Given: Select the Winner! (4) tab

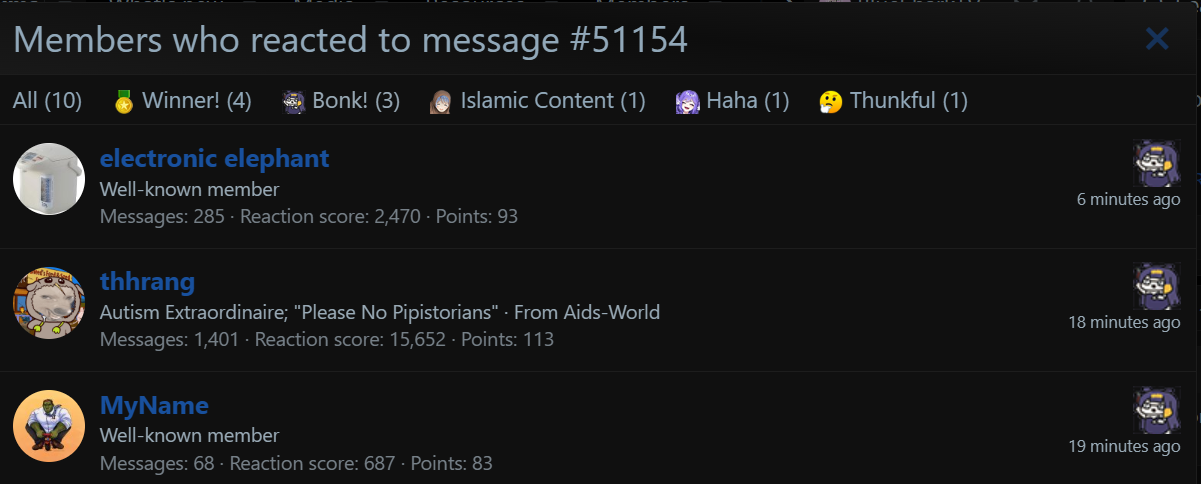Looking at the screenshot, I should tap(182, 100).
